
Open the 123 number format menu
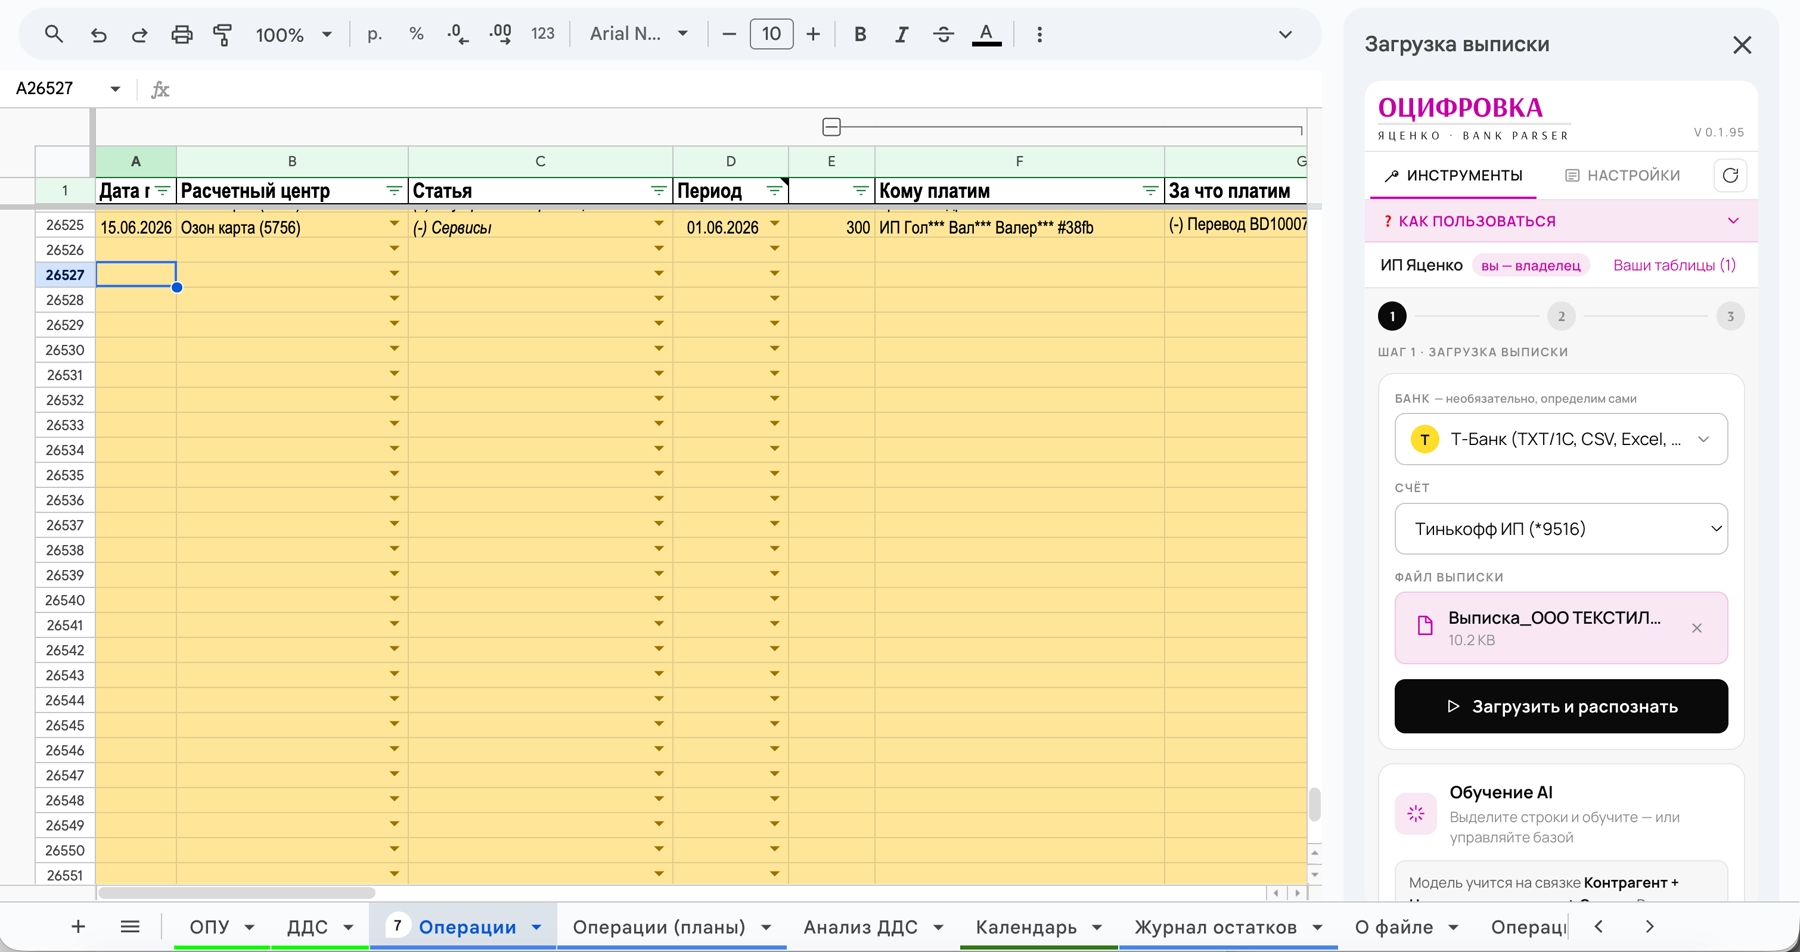point(543,34)
